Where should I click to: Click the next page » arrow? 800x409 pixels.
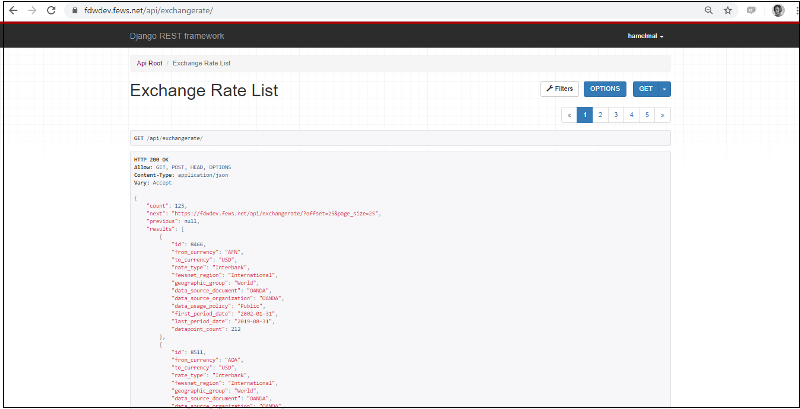point(662,115)
